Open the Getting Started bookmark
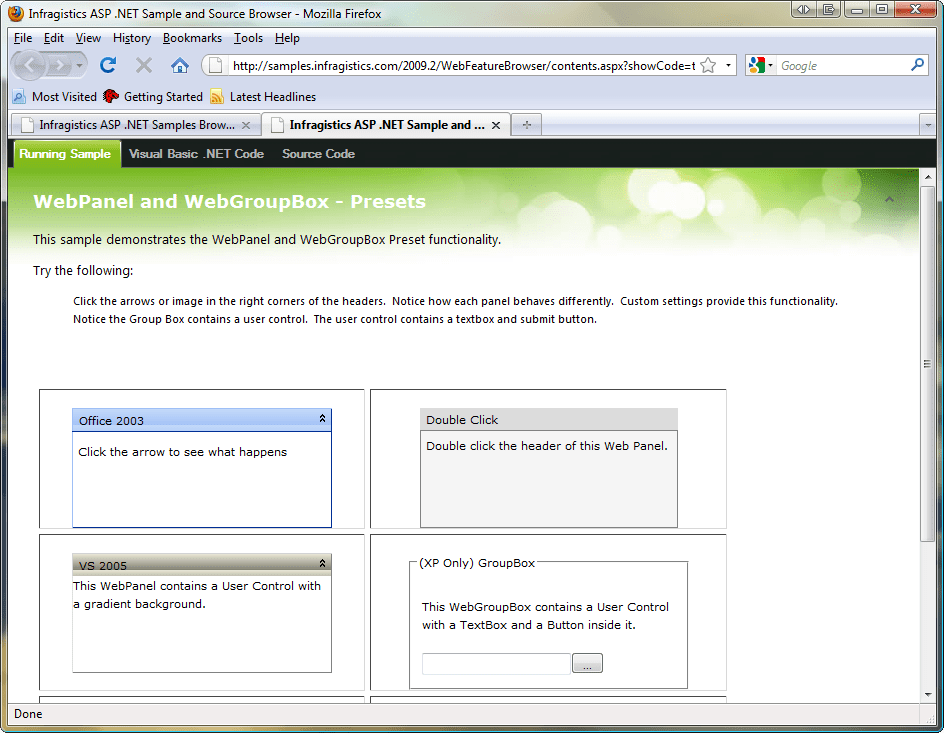Viewport: 944px width, 733px height. pyautogui.click(x=153, y=97)
